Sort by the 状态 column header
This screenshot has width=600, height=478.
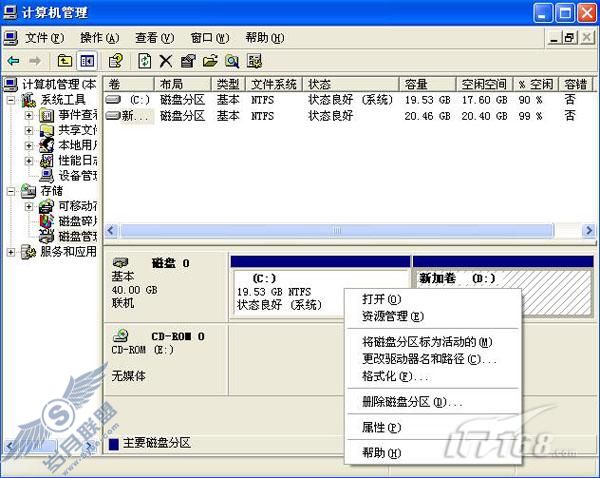[351, 84]
